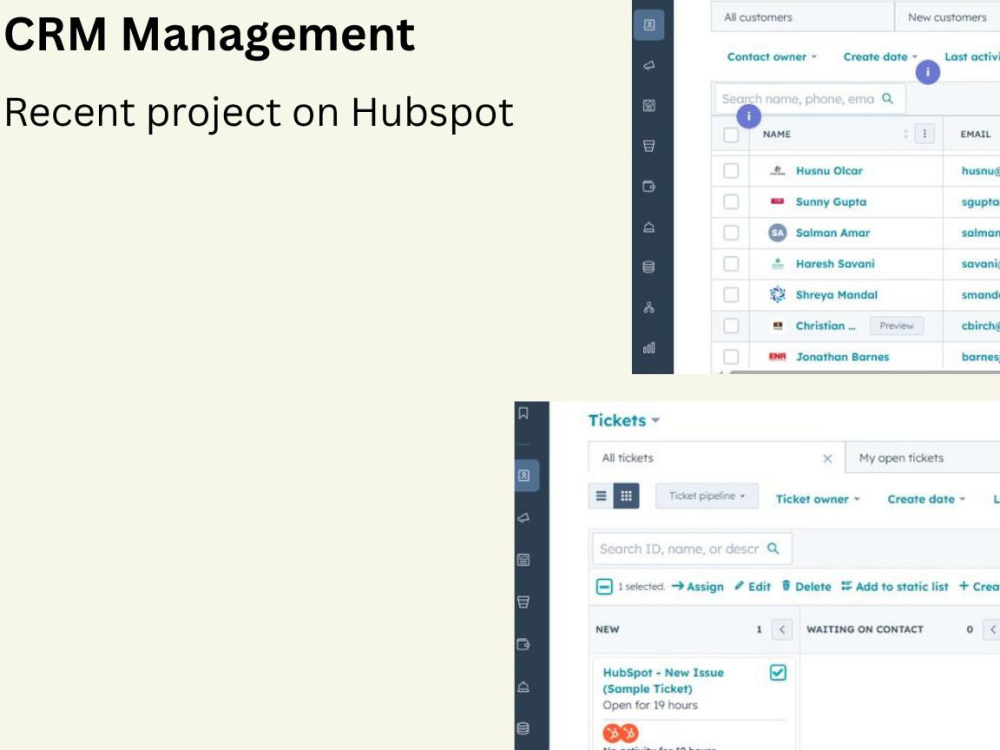Expand the Tickets object dropdown title
Image resolution: width=1000 pixels, height=750 pixels.
pos(624,420)
